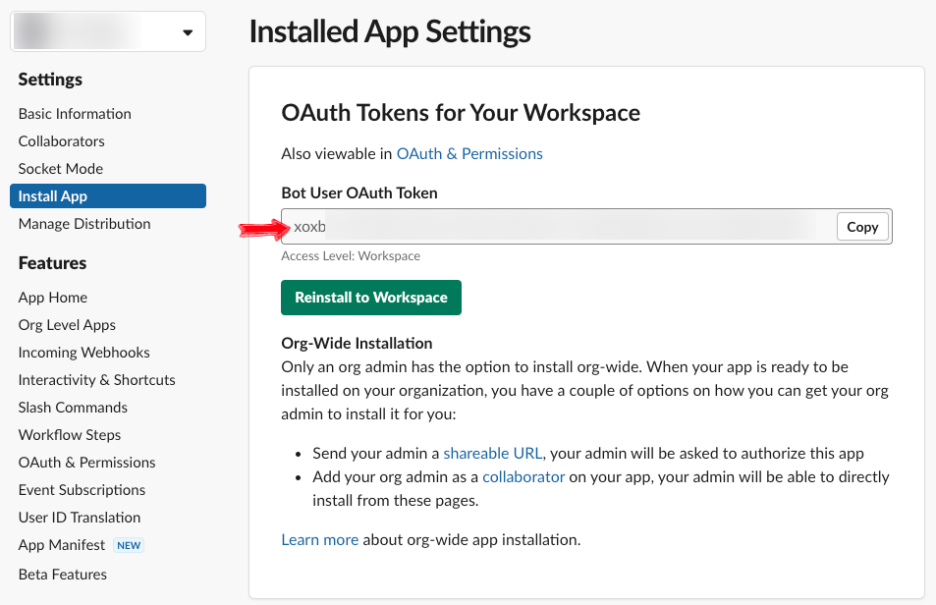
Task: Follow the OAuth & Permissions link under heading
Action: point(469,154)
